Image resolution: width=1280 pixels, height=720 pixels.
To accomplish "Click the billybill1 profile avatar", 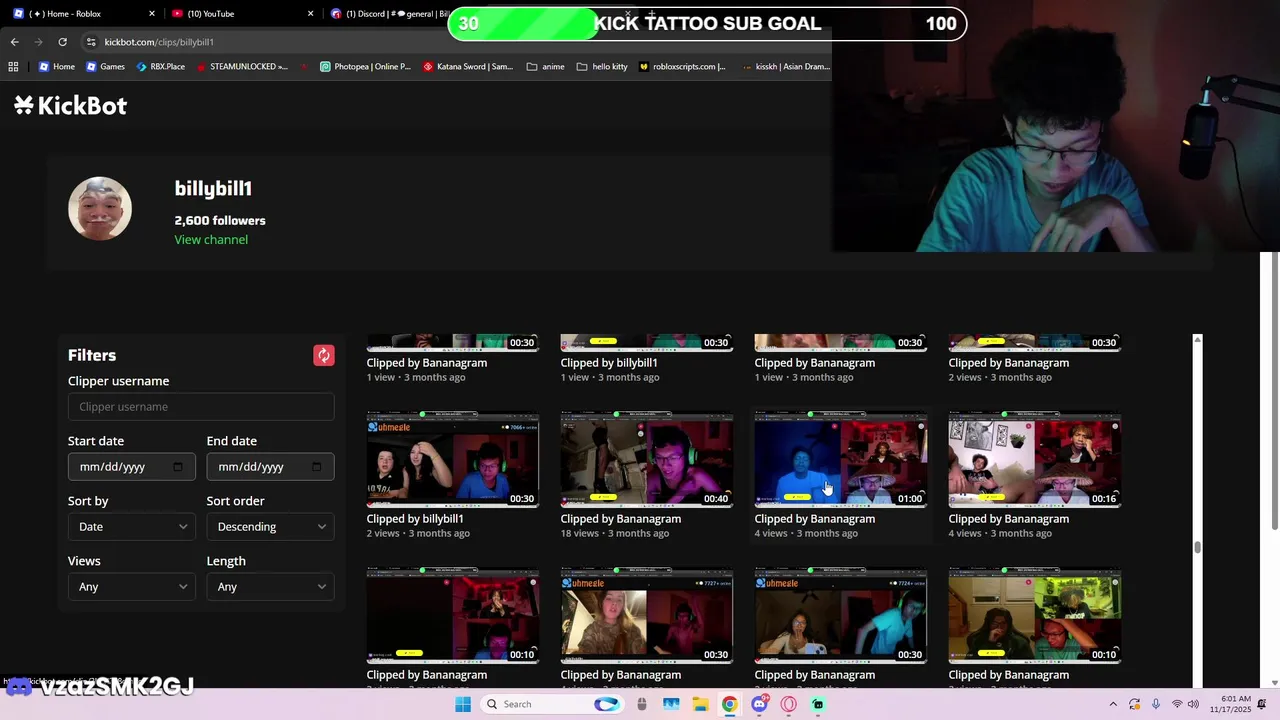I will pos(100,208).
